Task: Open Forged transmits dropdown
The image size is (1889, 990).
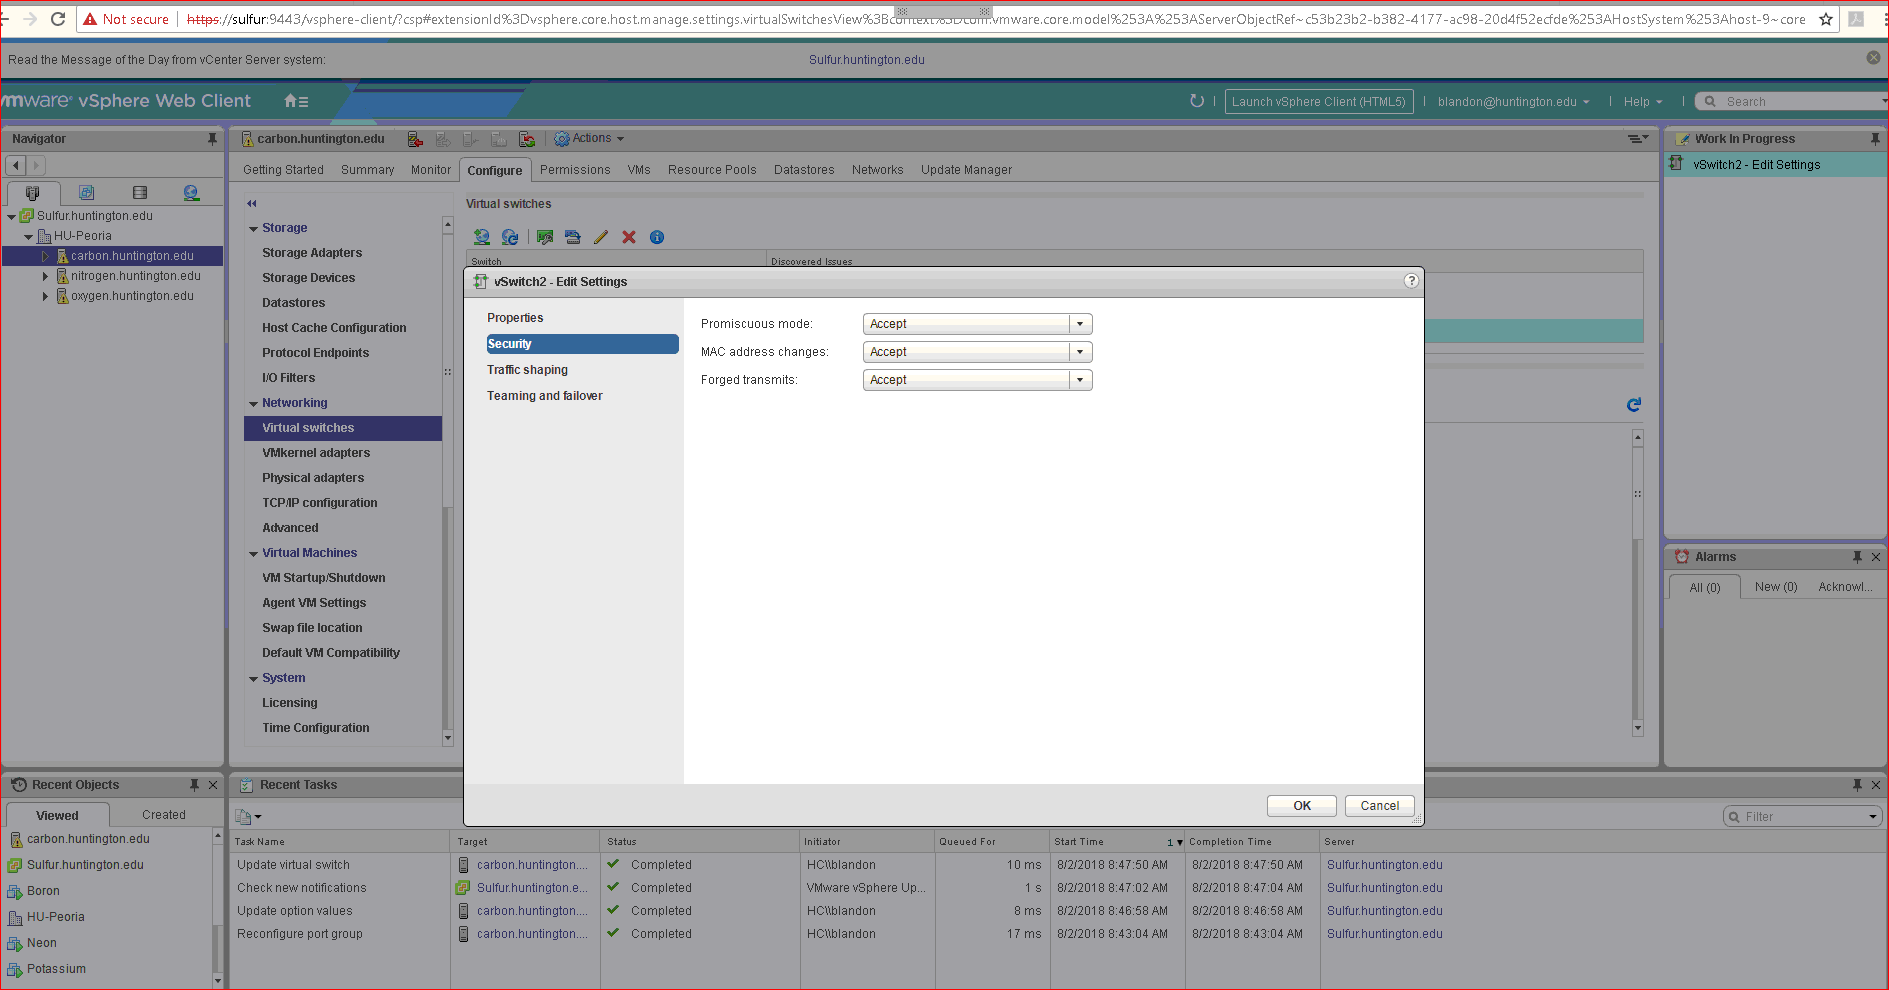Action: point(1080,380)
